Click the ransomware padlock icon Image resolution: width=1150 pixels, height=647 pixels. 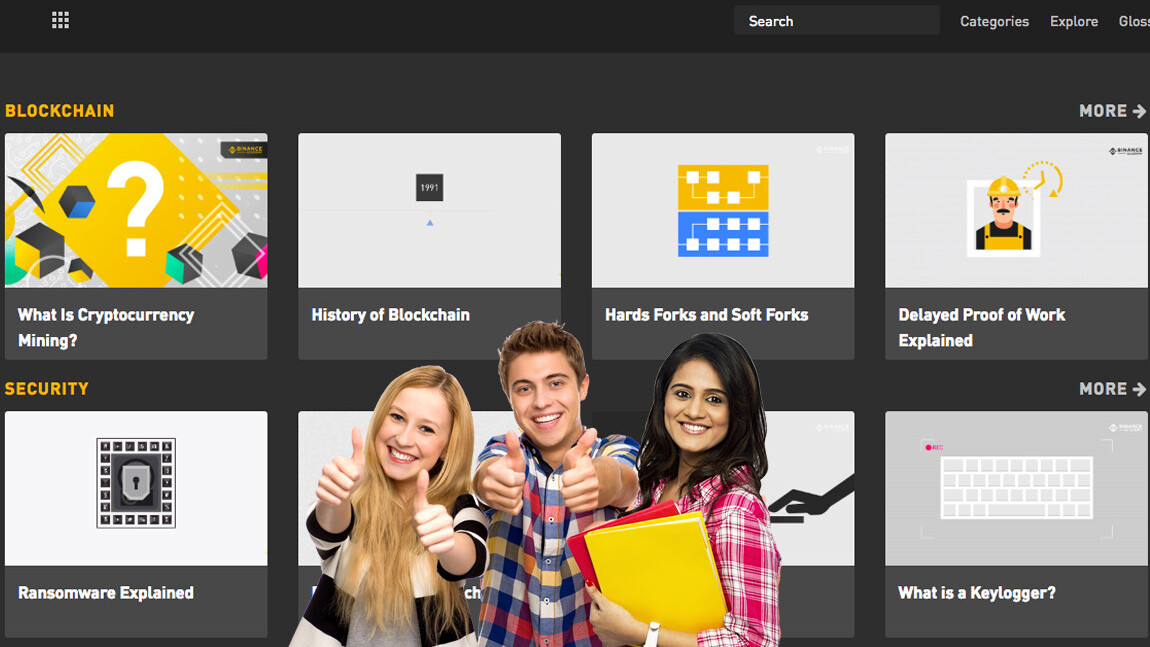(136, 483)
